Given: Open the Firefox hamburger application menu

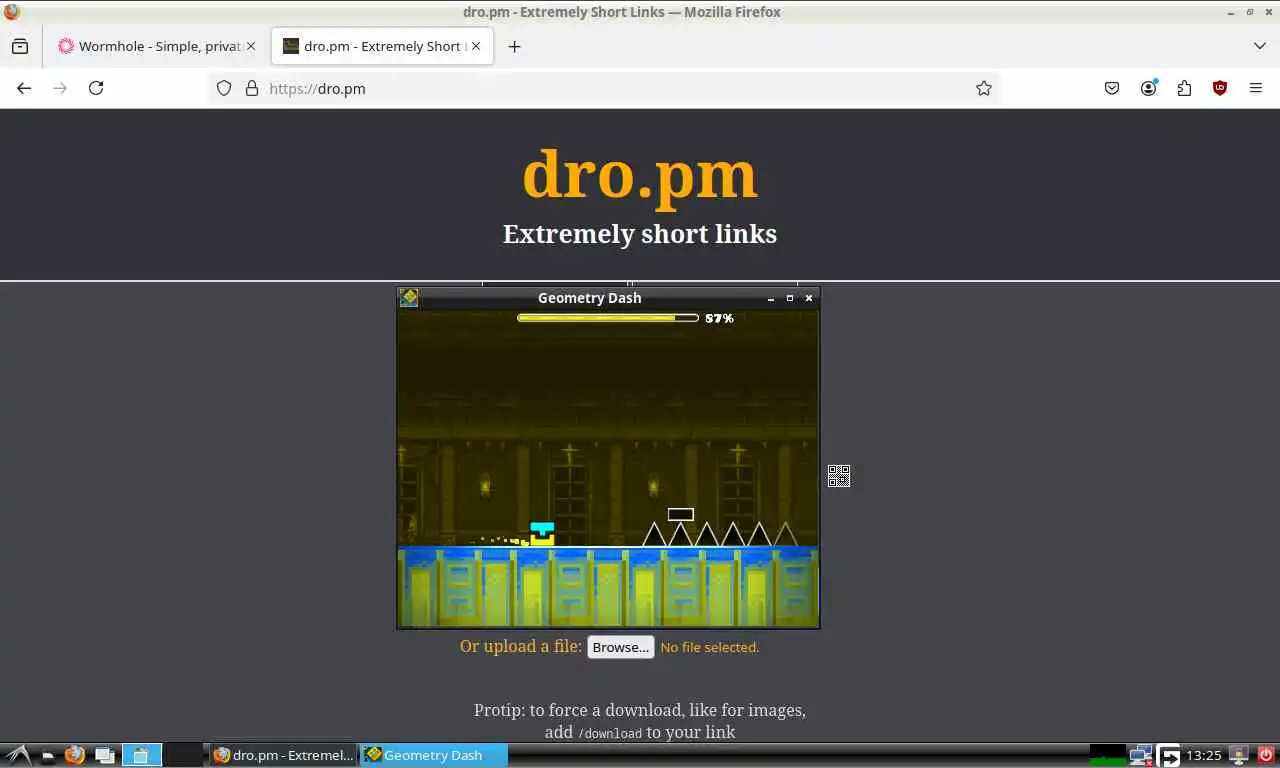Looking at the screenshot, I should [x=1256, y=88].
